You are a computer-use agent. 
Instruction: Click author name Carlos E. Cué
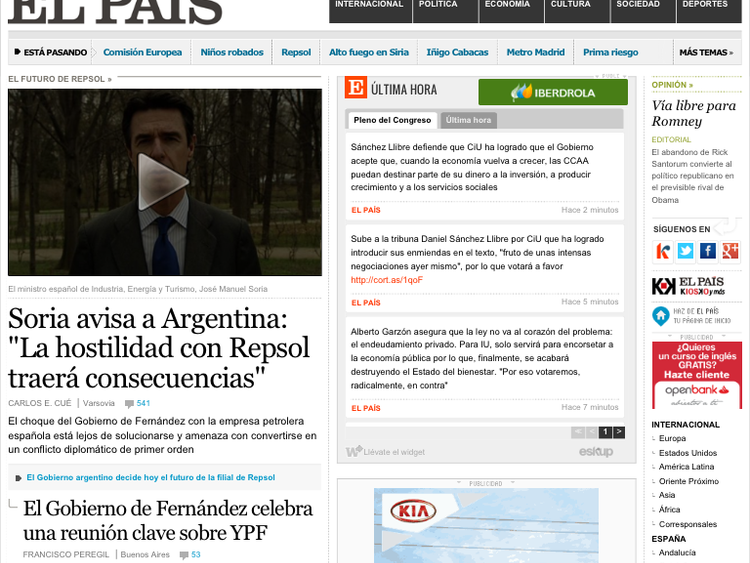pyautogui.click(x=40, y=403)
